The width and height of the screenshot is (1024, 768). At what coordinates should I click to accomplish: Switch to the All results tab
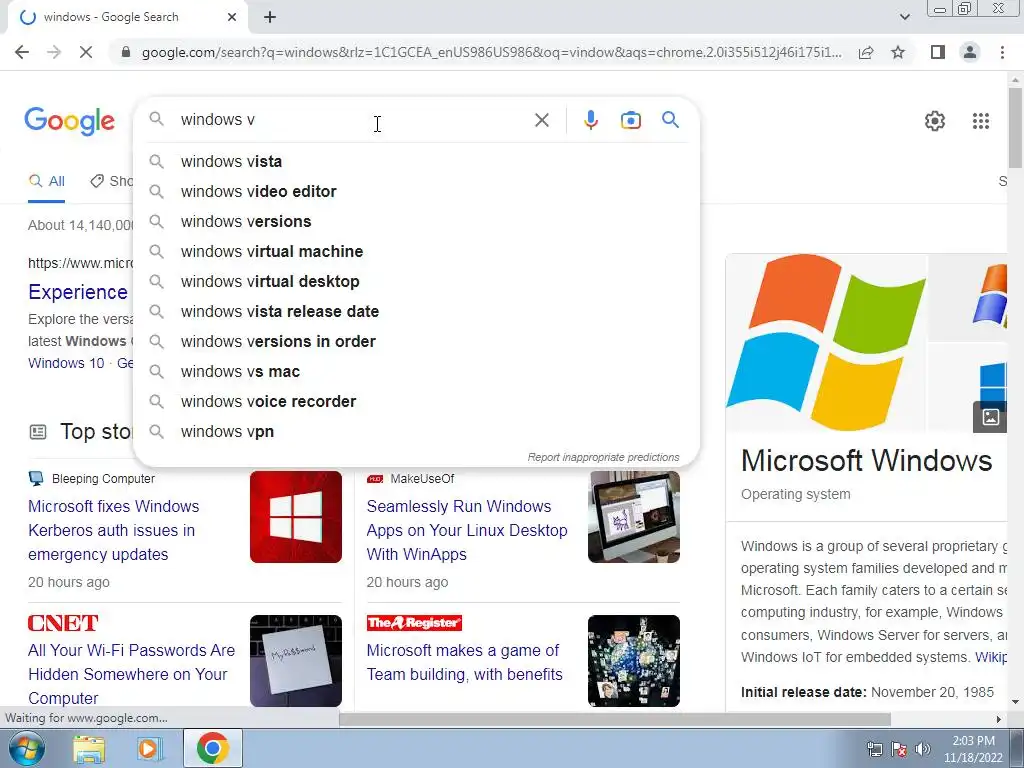click(46, 181)
